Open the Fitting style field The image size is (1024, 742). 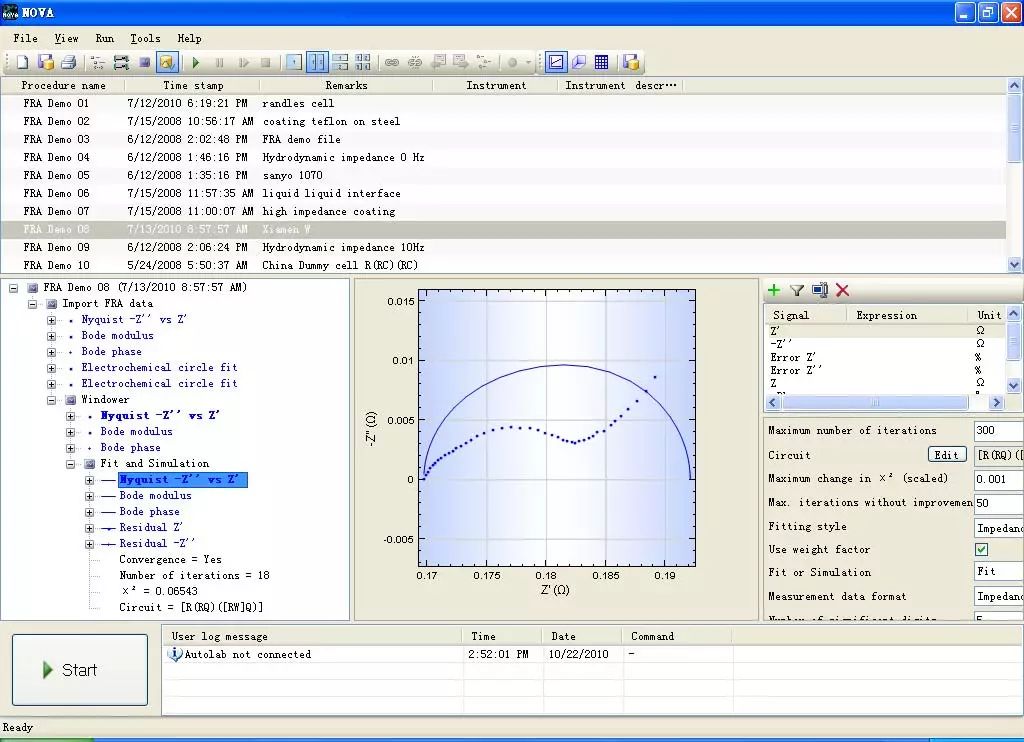(998, 527)
